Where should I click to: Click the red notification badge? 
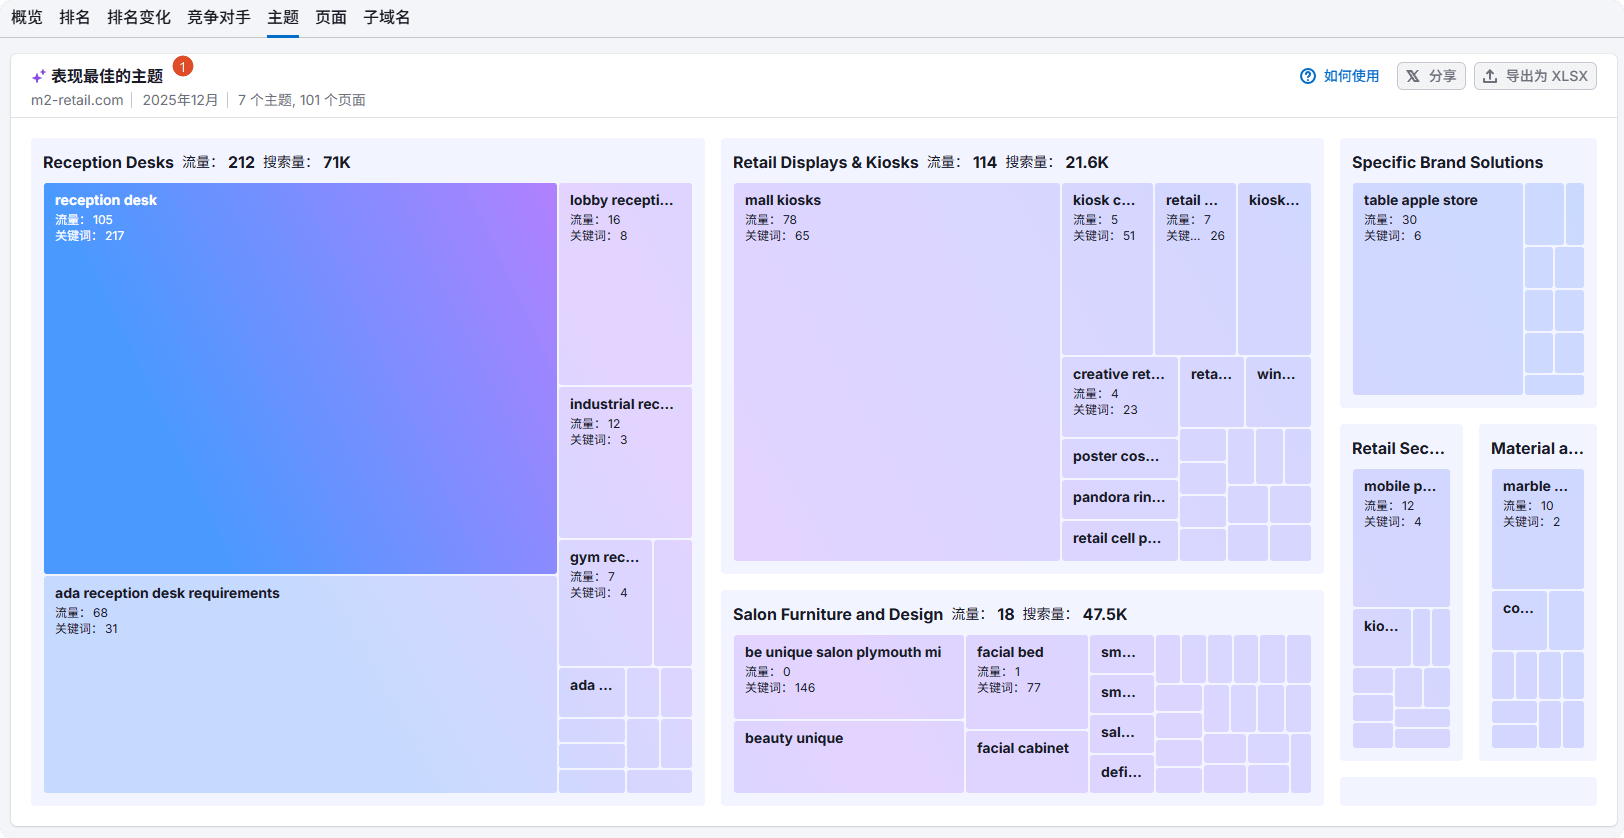point(183,66)
